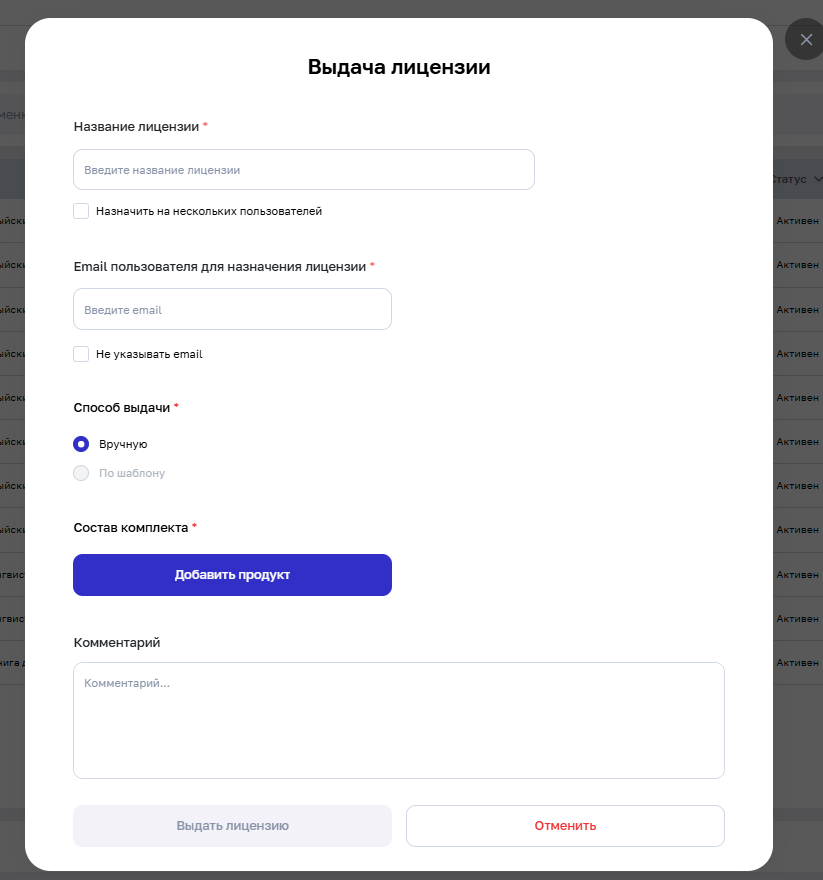Expand the Статус column chevron
Viewport: 823px width, 880px height.
coord(818,179)
